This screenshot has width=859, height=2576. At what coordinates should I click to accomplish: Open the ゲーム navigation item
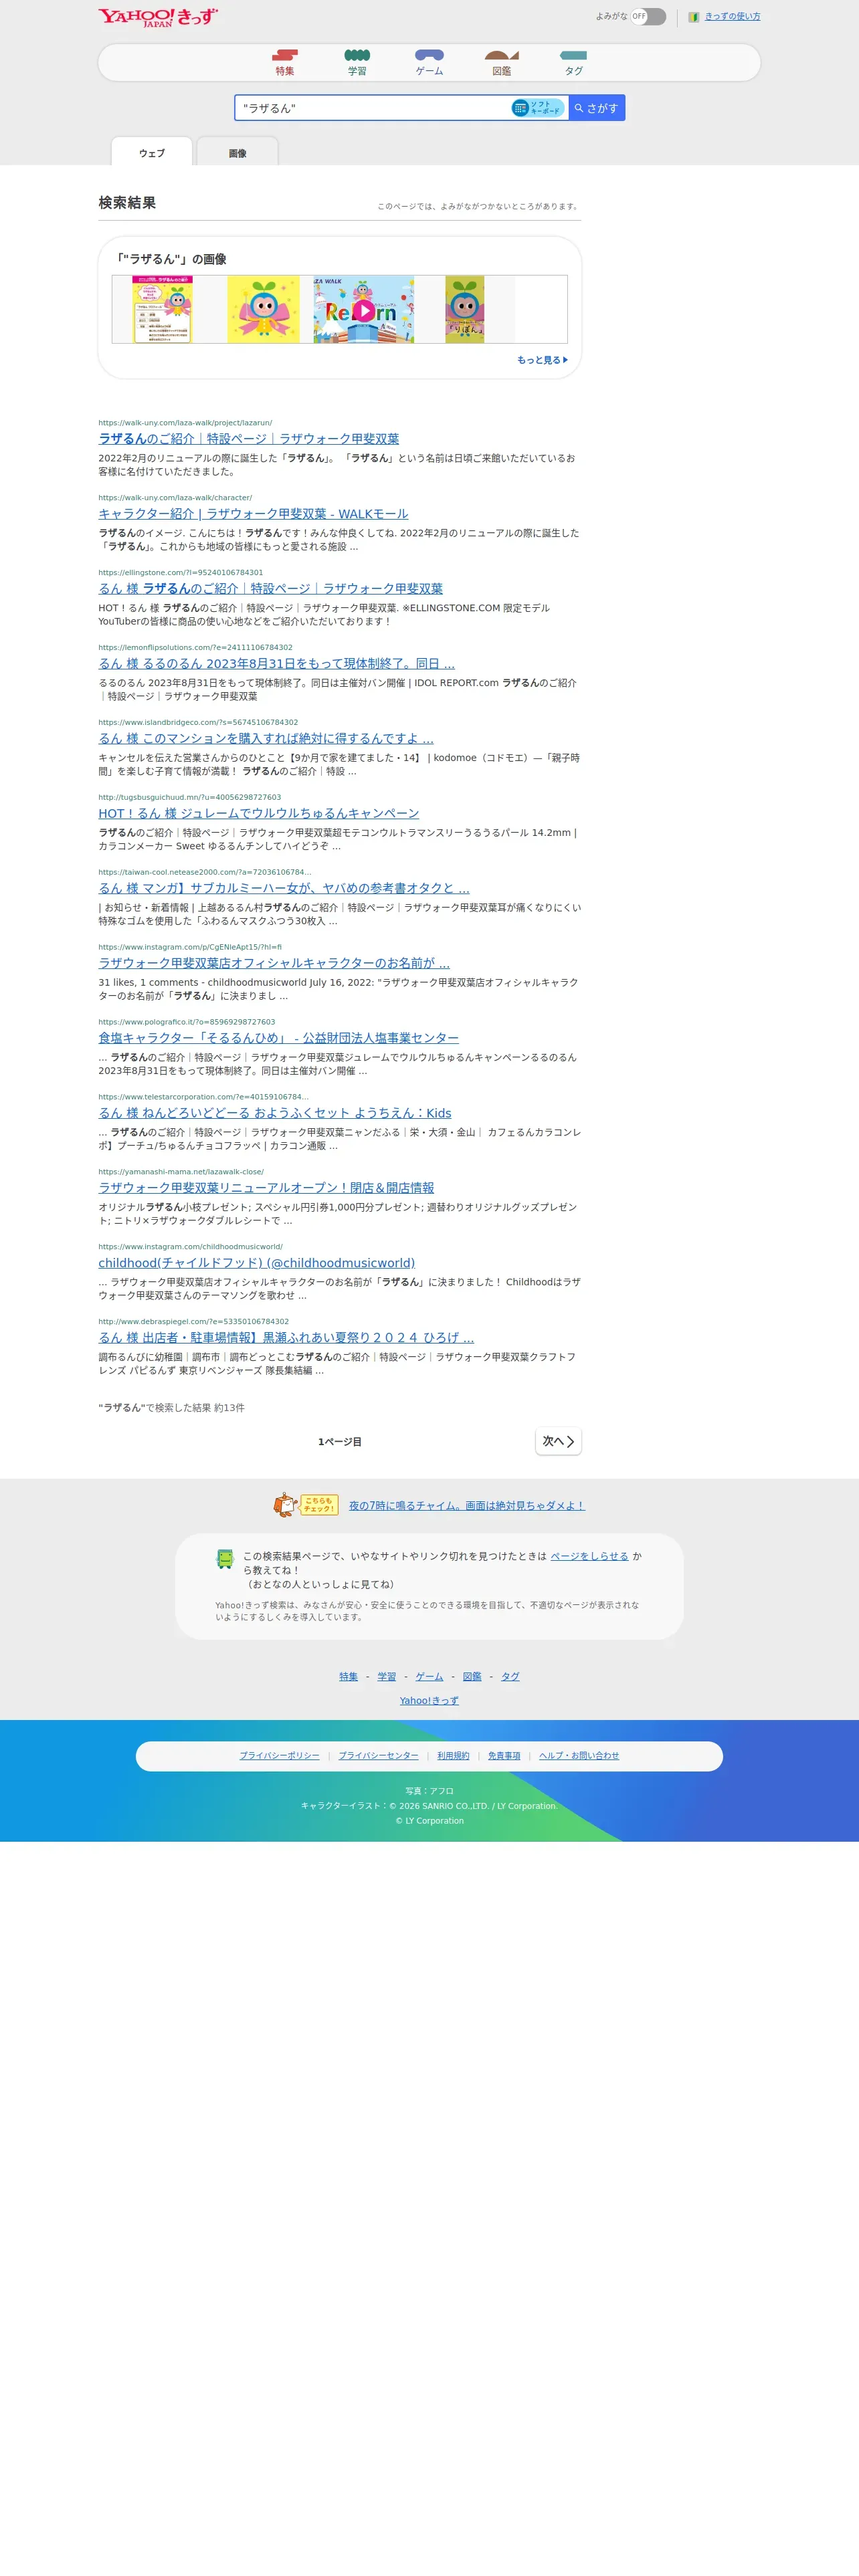(429, 63)
